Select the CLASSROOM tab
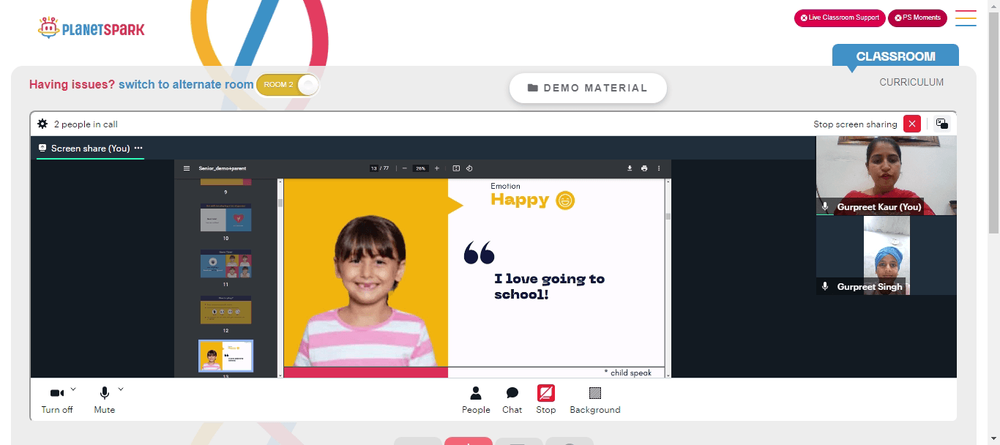This screenshot has width=1000, height=445. tap(895, 56)
